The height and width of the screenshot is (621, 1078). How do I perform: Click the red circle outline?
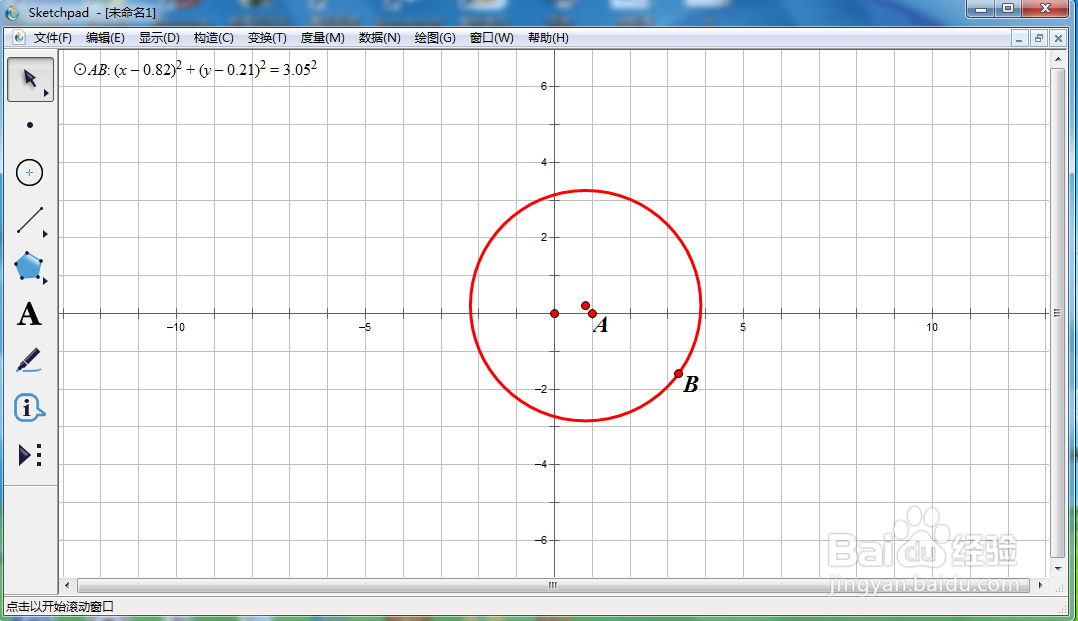coord(586,190)
